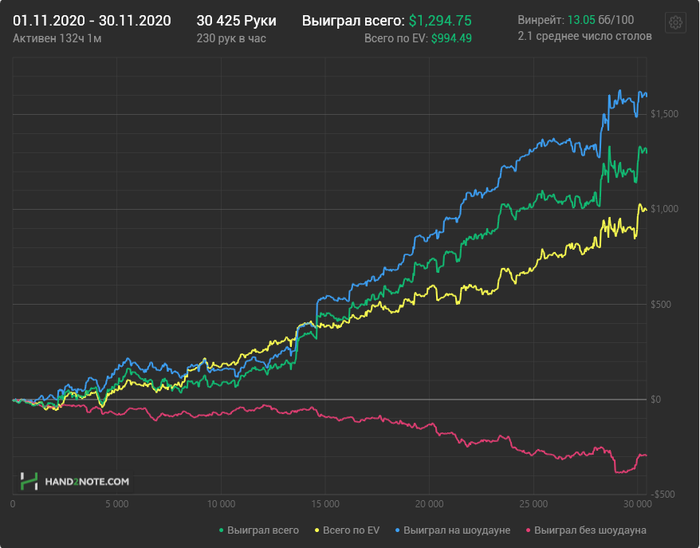Click the total winnings value $1,294.75

pos(440,21)
